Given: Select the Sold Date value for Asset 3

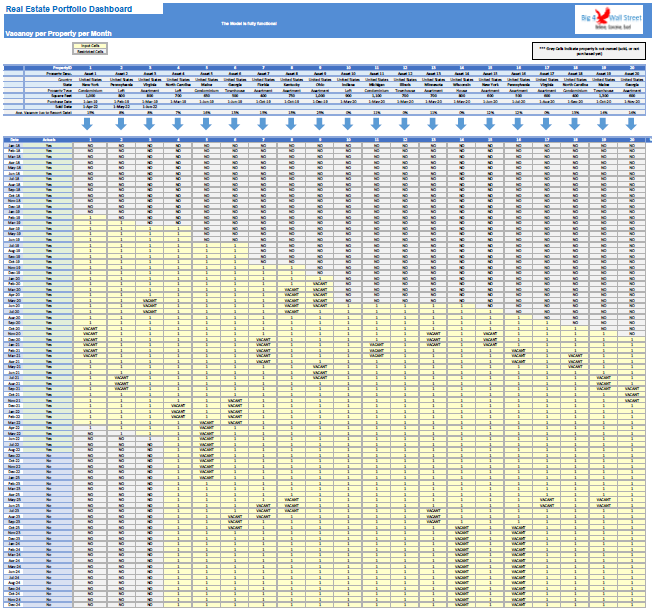Looking at the screenshot, I should point(150,107).
